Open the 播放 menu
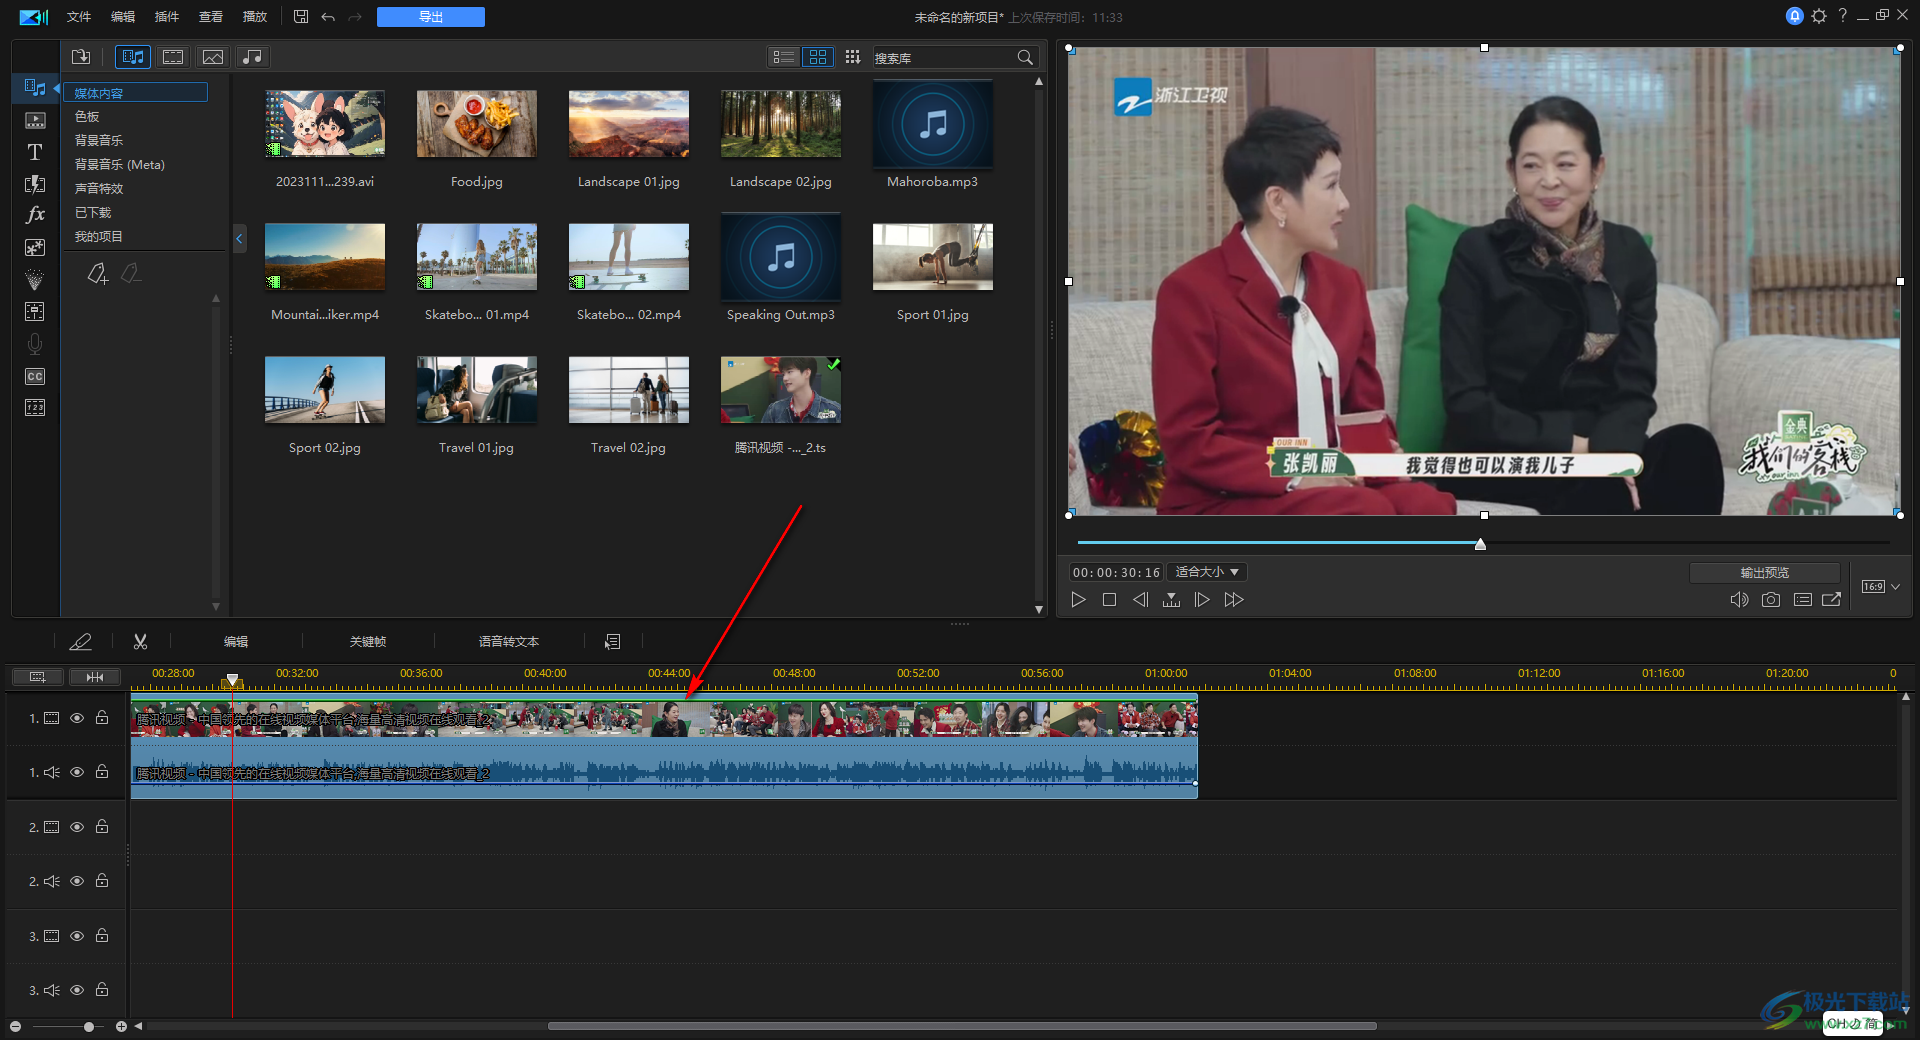Image resolution: width=1920 pixels, height=1040 pixels. (x=255, y=17)
